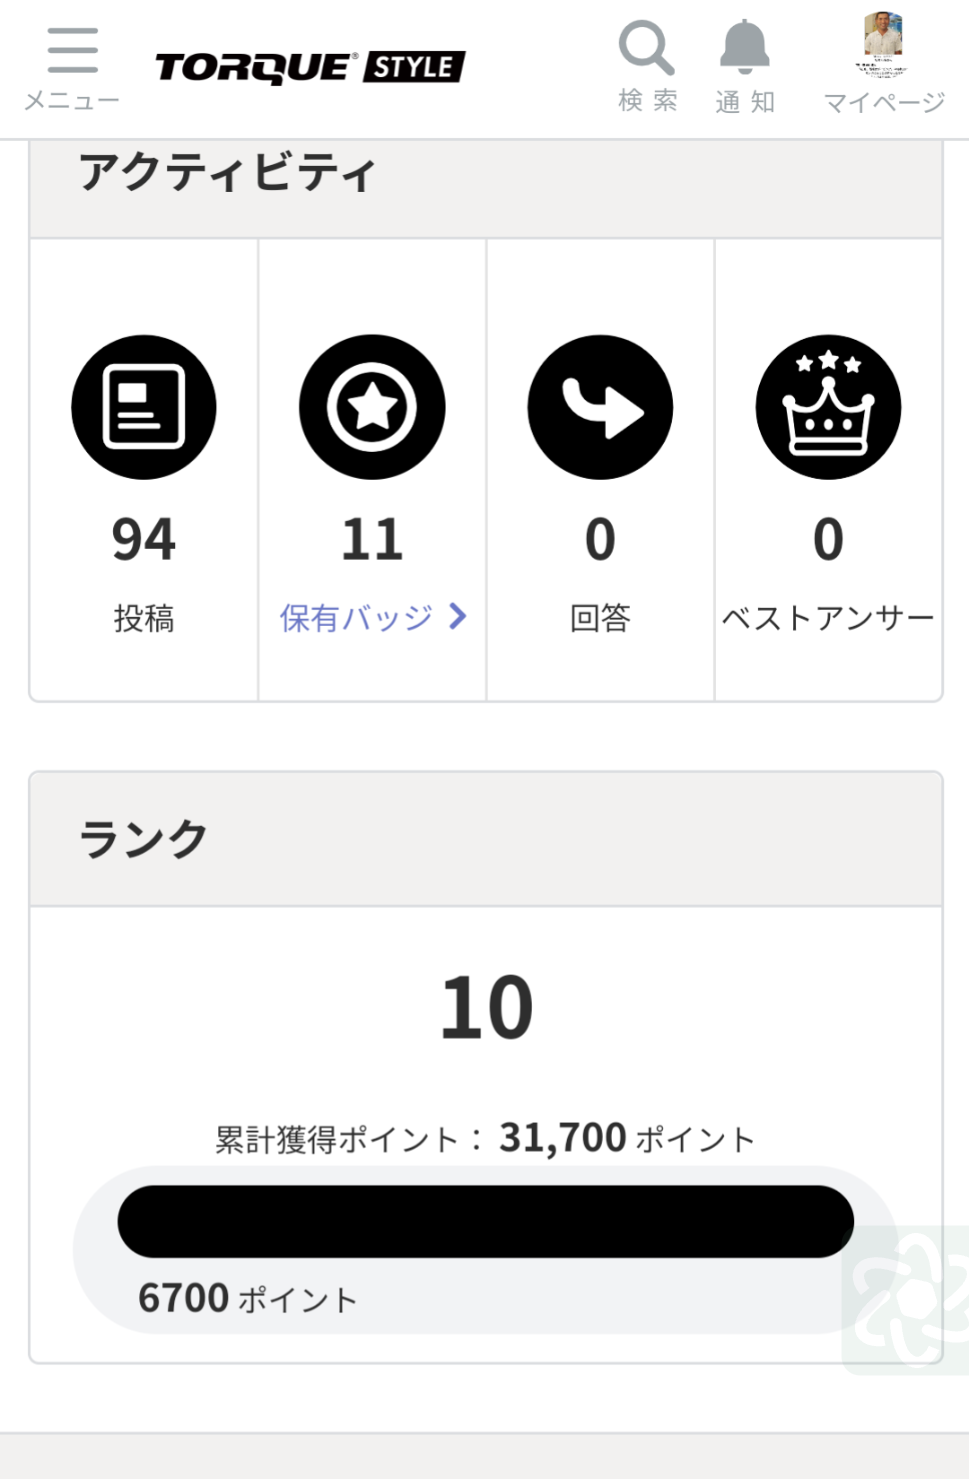Click the 94 posts count
The height and width of the screenshot is (1479, 969).
tap(144, 540)
